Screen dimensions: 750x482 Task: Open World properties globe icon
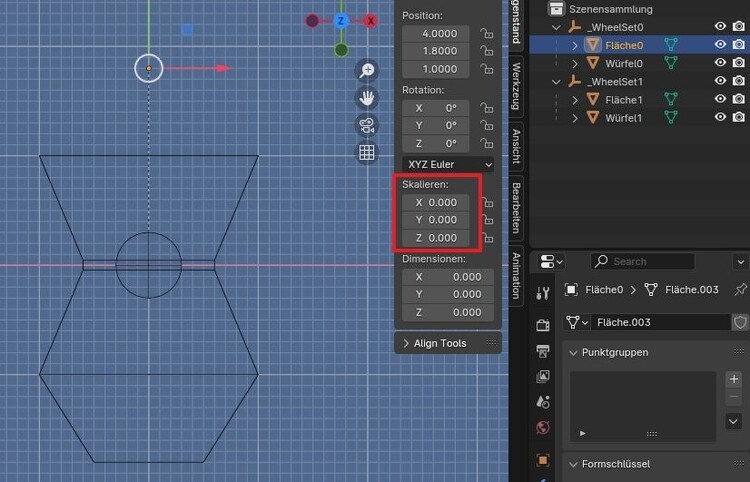pos(543,429)
